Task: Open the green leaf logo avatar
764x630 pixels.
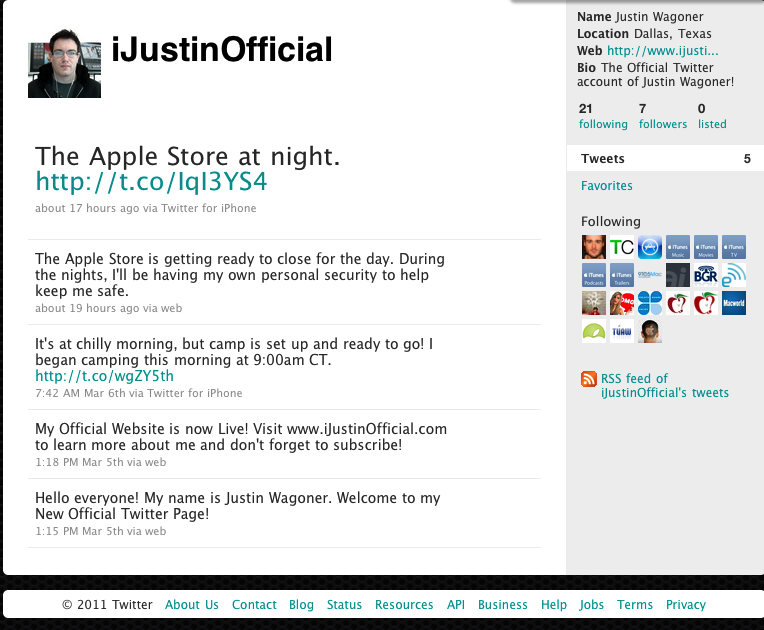Action: [593, 331]
